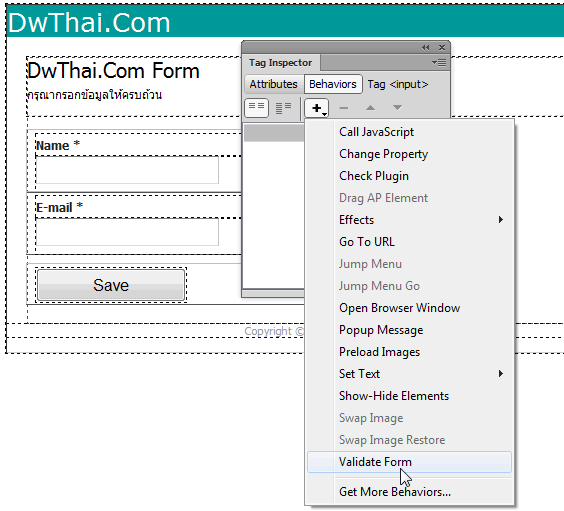The height and width of the screenshot is (511, 564).
Task: Move event up with the up arrow
Action: 370,108
